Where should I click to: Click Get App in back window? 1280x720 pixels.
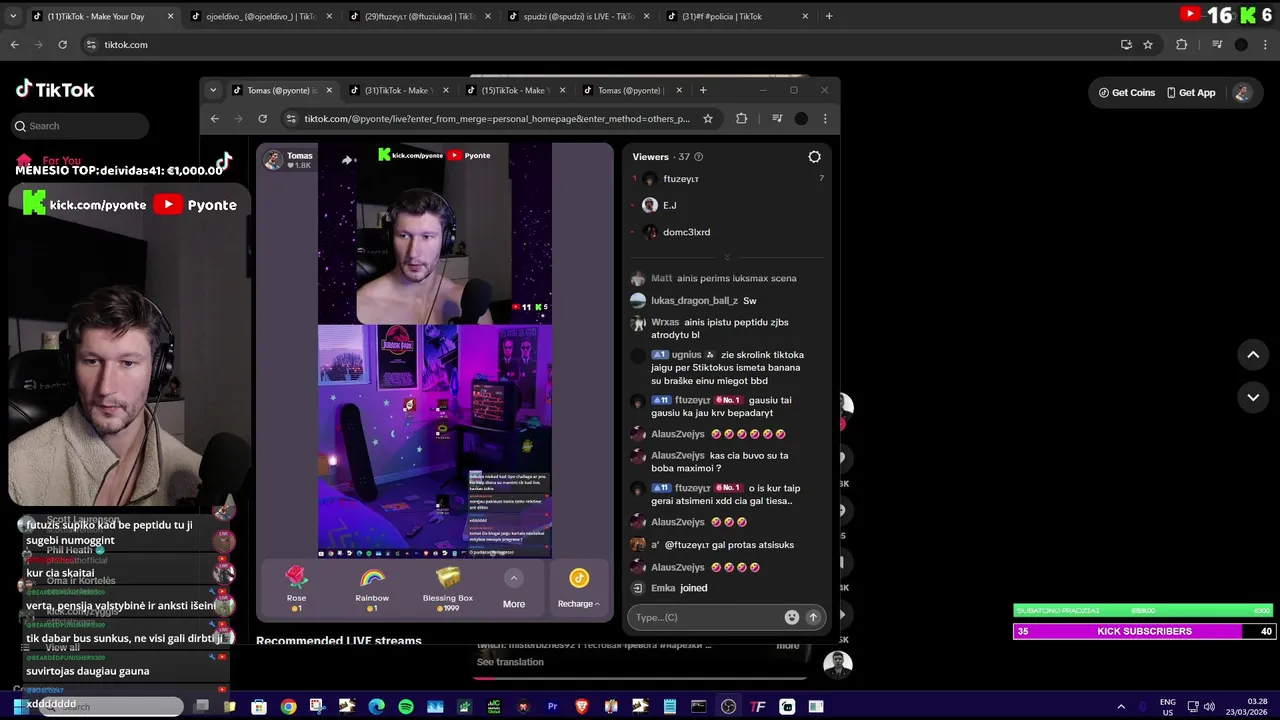coord(1191,93)
